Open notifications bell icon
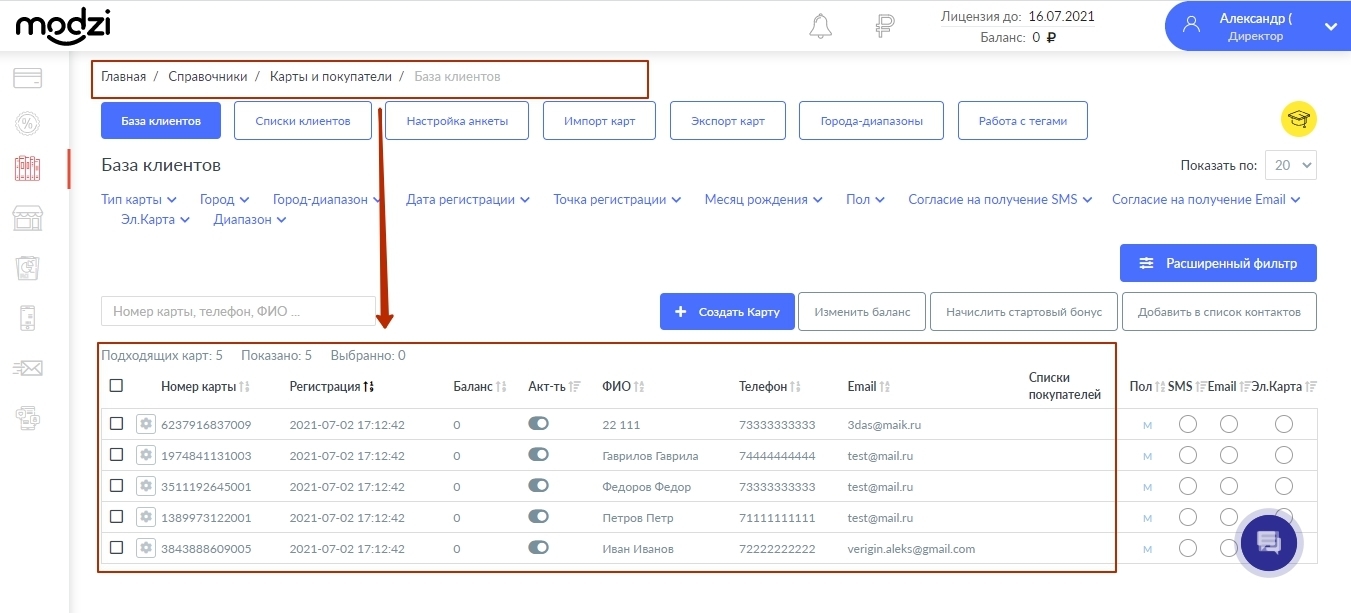Screen dimensions: 1351x613 point(820,26)
